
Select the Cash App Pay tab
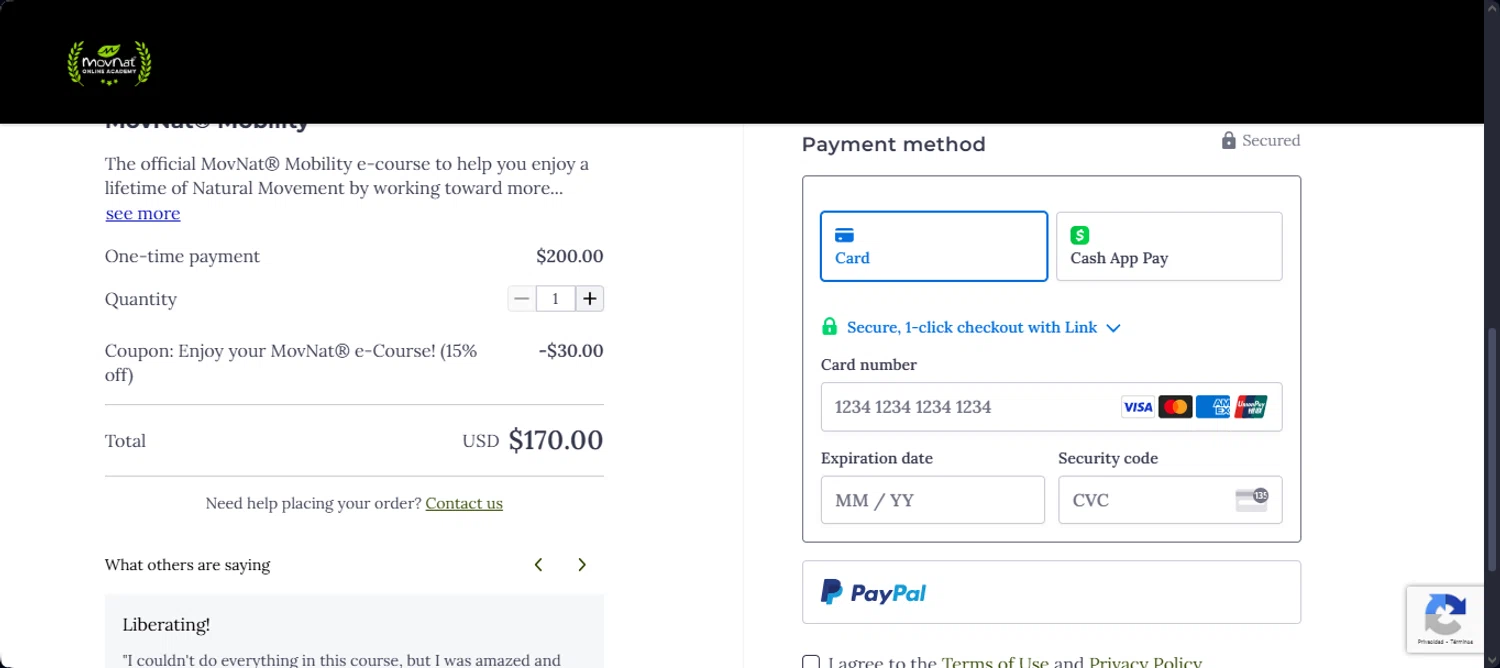click(x=1168, y=246)
